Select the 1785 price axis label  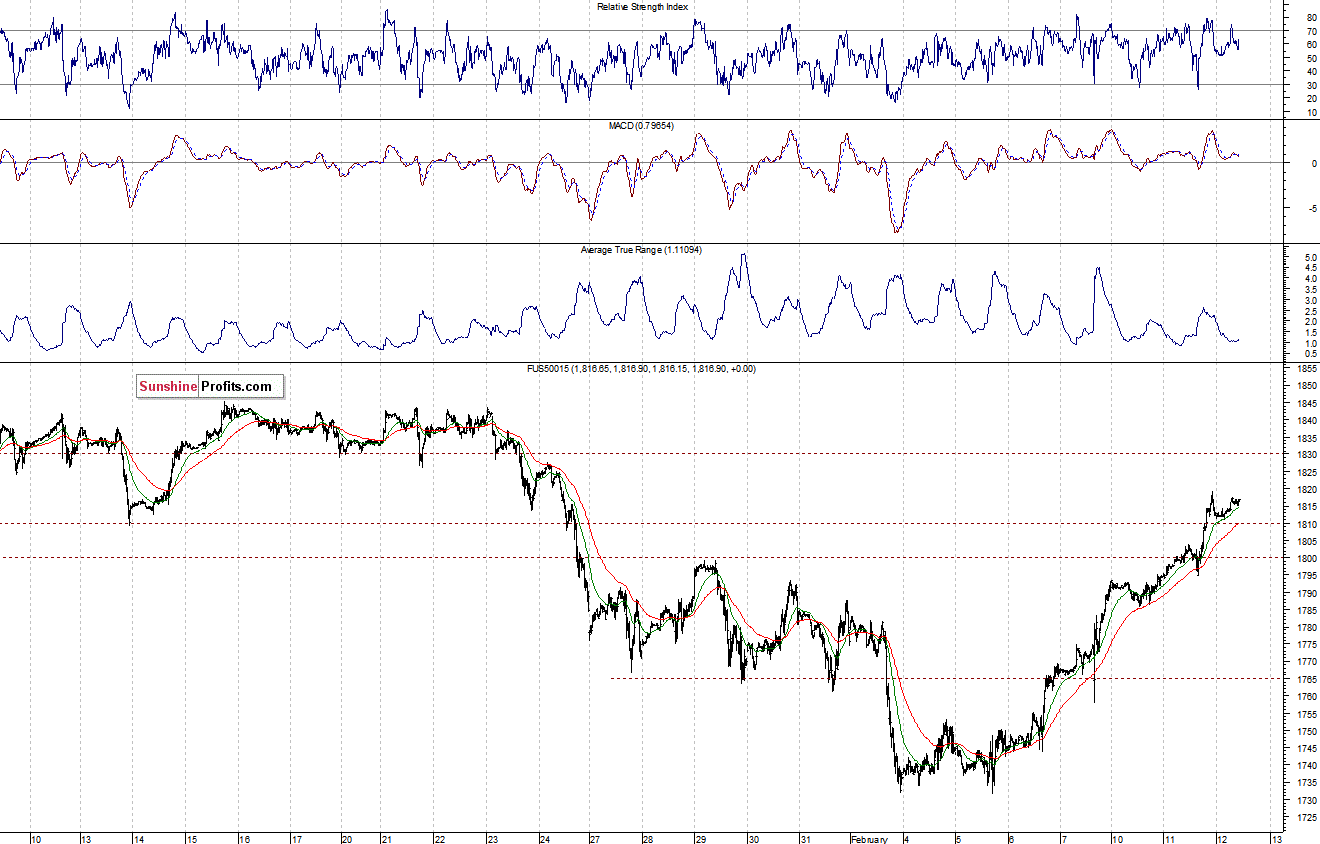click(1305, 611)
